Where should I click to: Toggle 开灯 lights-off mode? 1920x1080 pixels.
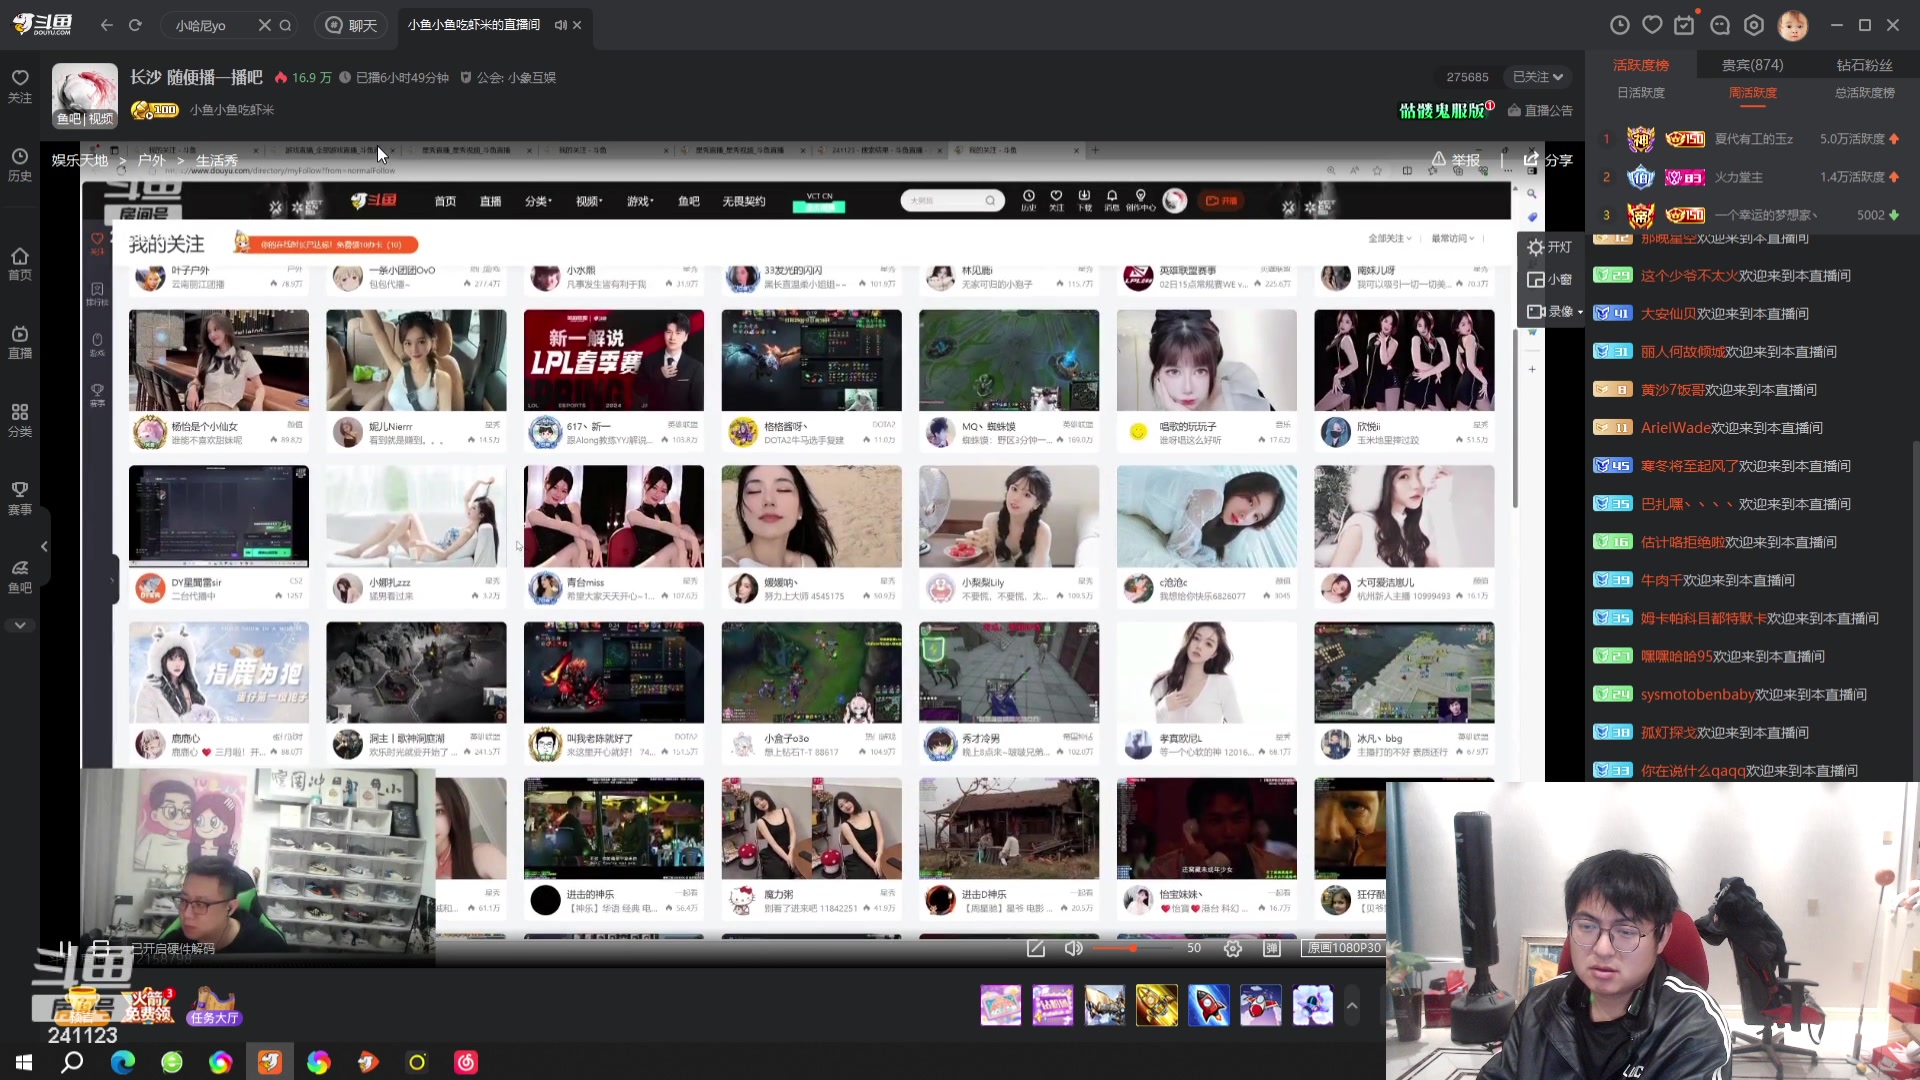pyautogui.click(x=1550, y=247)
